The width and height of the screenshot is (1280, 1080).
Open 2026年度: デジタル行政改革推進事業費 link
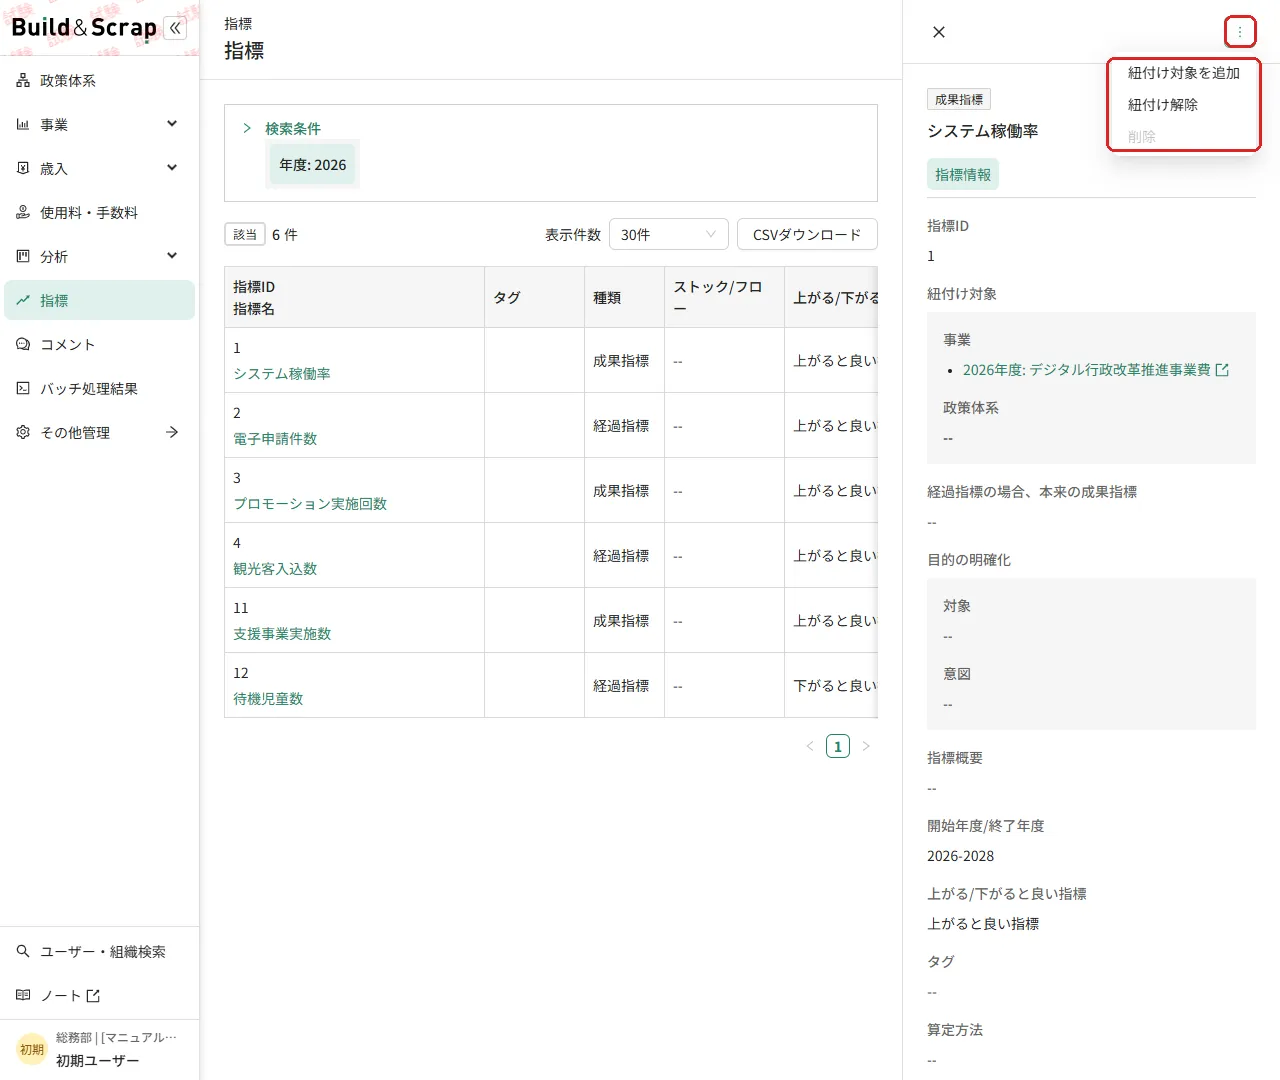pos(1086,370)
